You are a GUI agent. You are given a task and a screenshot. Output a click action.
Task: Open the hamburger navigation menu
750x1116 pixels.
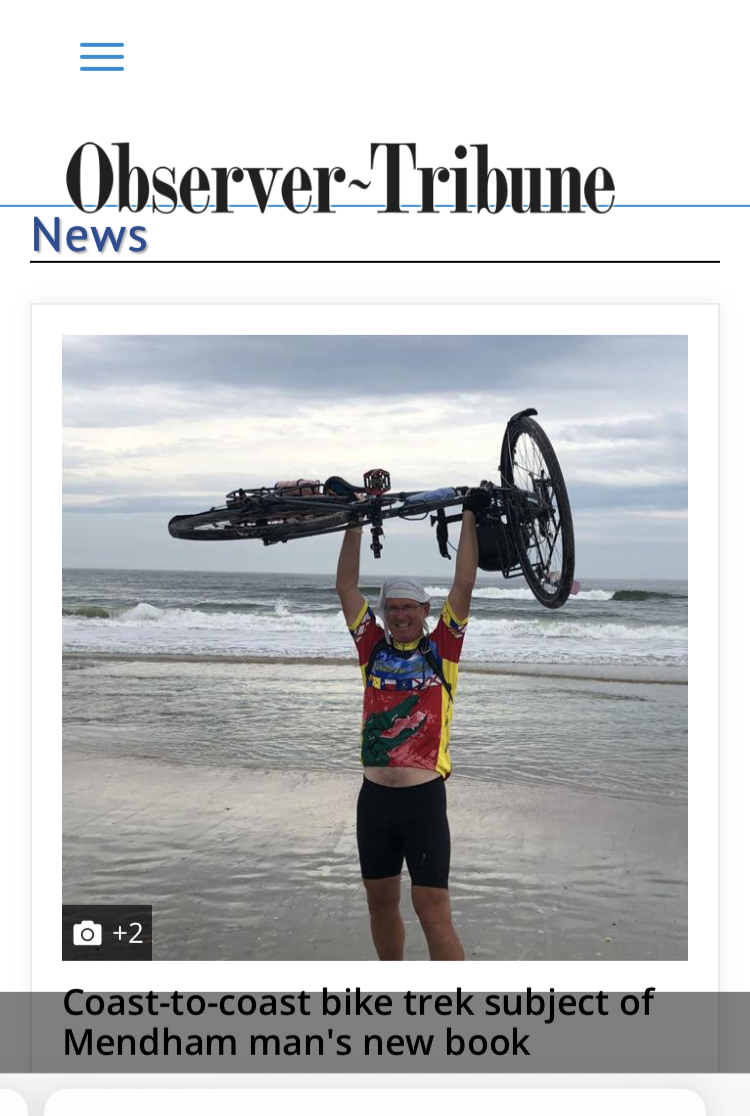click(x=102, y=57)
